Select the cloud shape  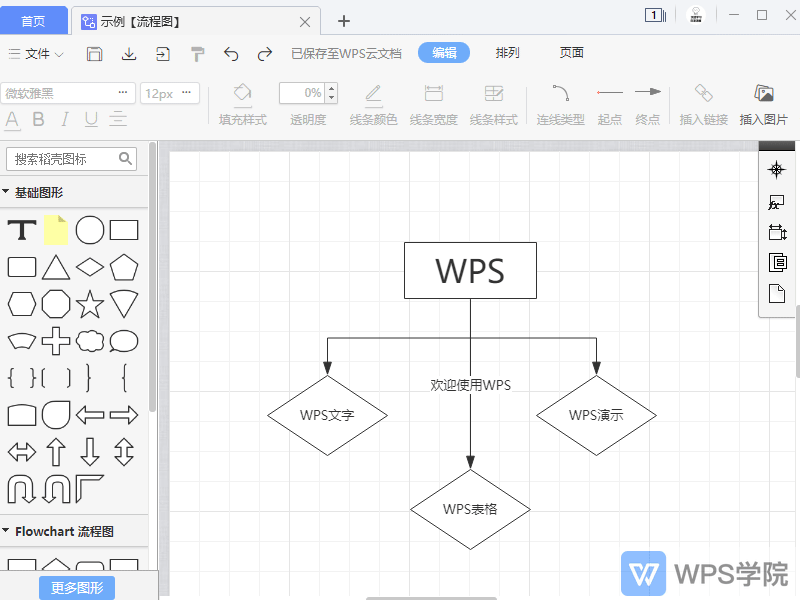coord(90,341)
